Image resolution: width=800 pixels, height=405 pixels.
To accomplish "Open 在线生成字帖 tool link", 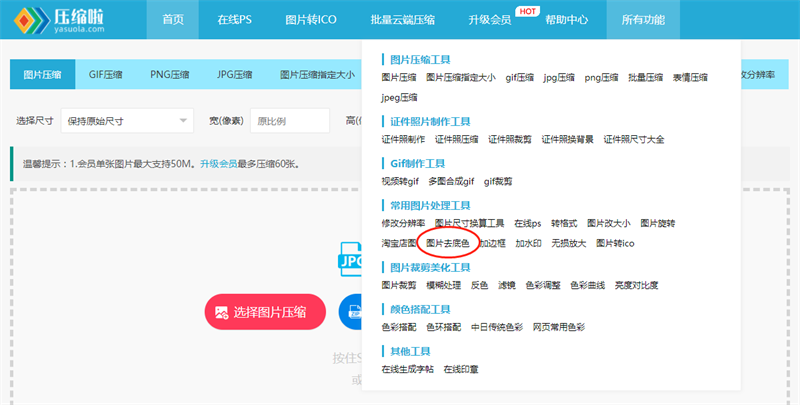I will pyautogui.click(x=408, y=369).
